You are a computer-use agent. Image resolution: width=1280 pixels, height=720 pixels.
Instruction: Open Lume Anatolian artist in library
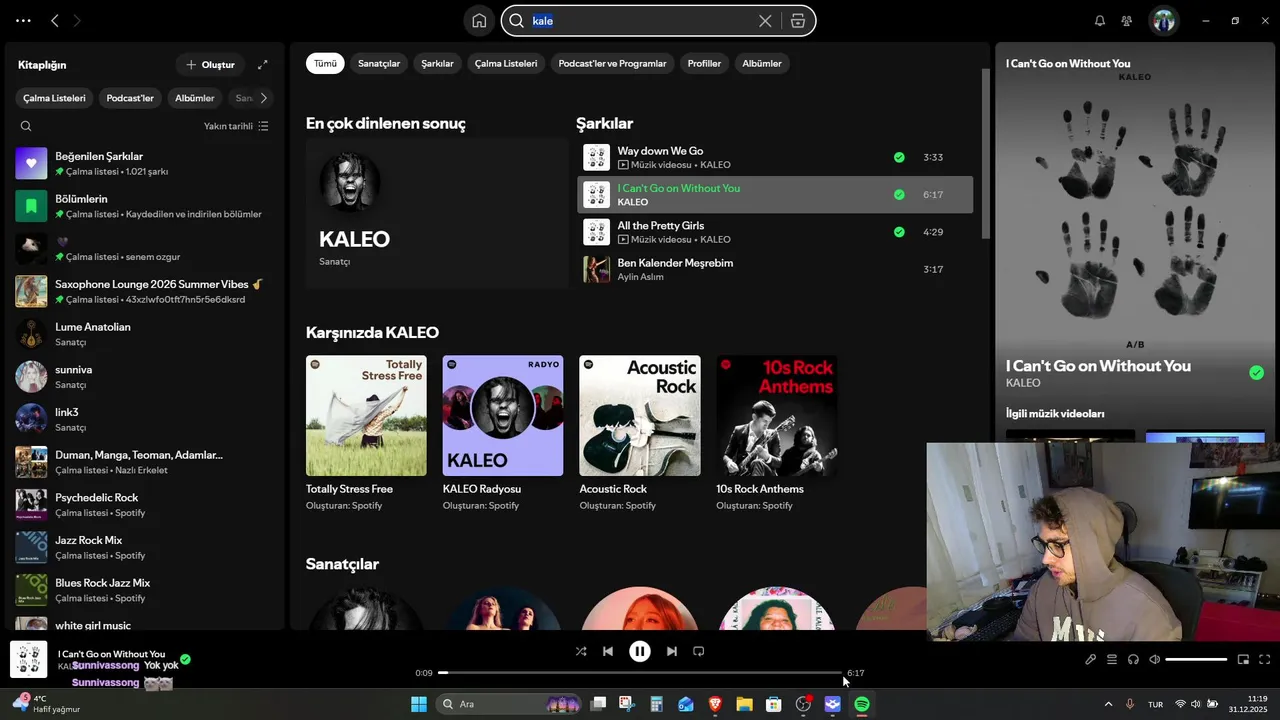145,334
